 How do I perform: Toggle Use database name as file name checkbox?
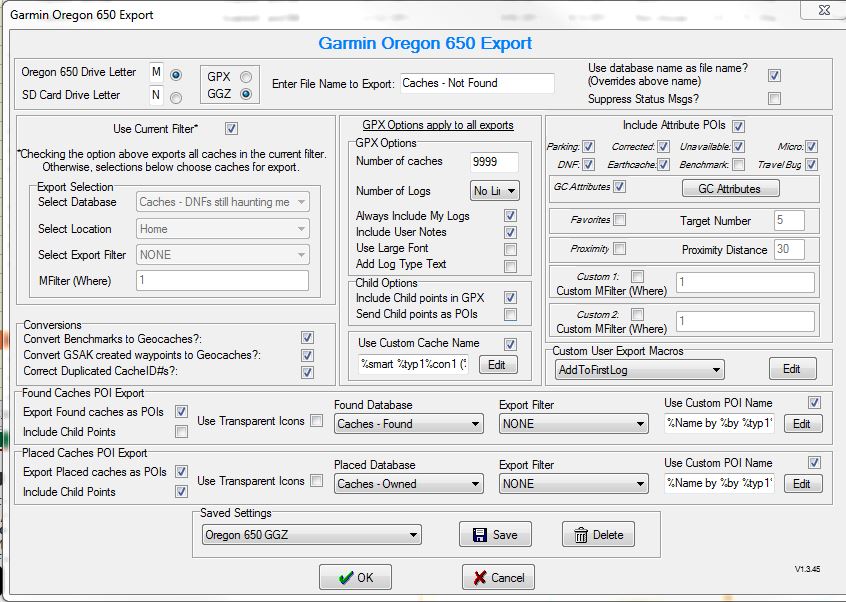coord(774,75)
